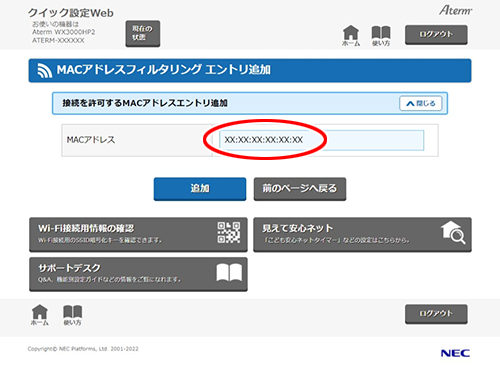The image size is (500, 383).
Task: Click the QR code icon
Action: pos(229,232)
